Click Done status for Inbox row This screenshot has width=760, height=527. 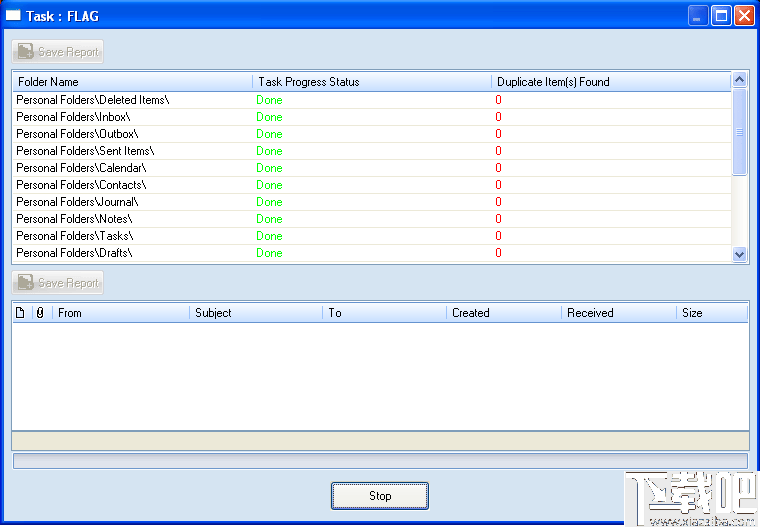point(269,117)
